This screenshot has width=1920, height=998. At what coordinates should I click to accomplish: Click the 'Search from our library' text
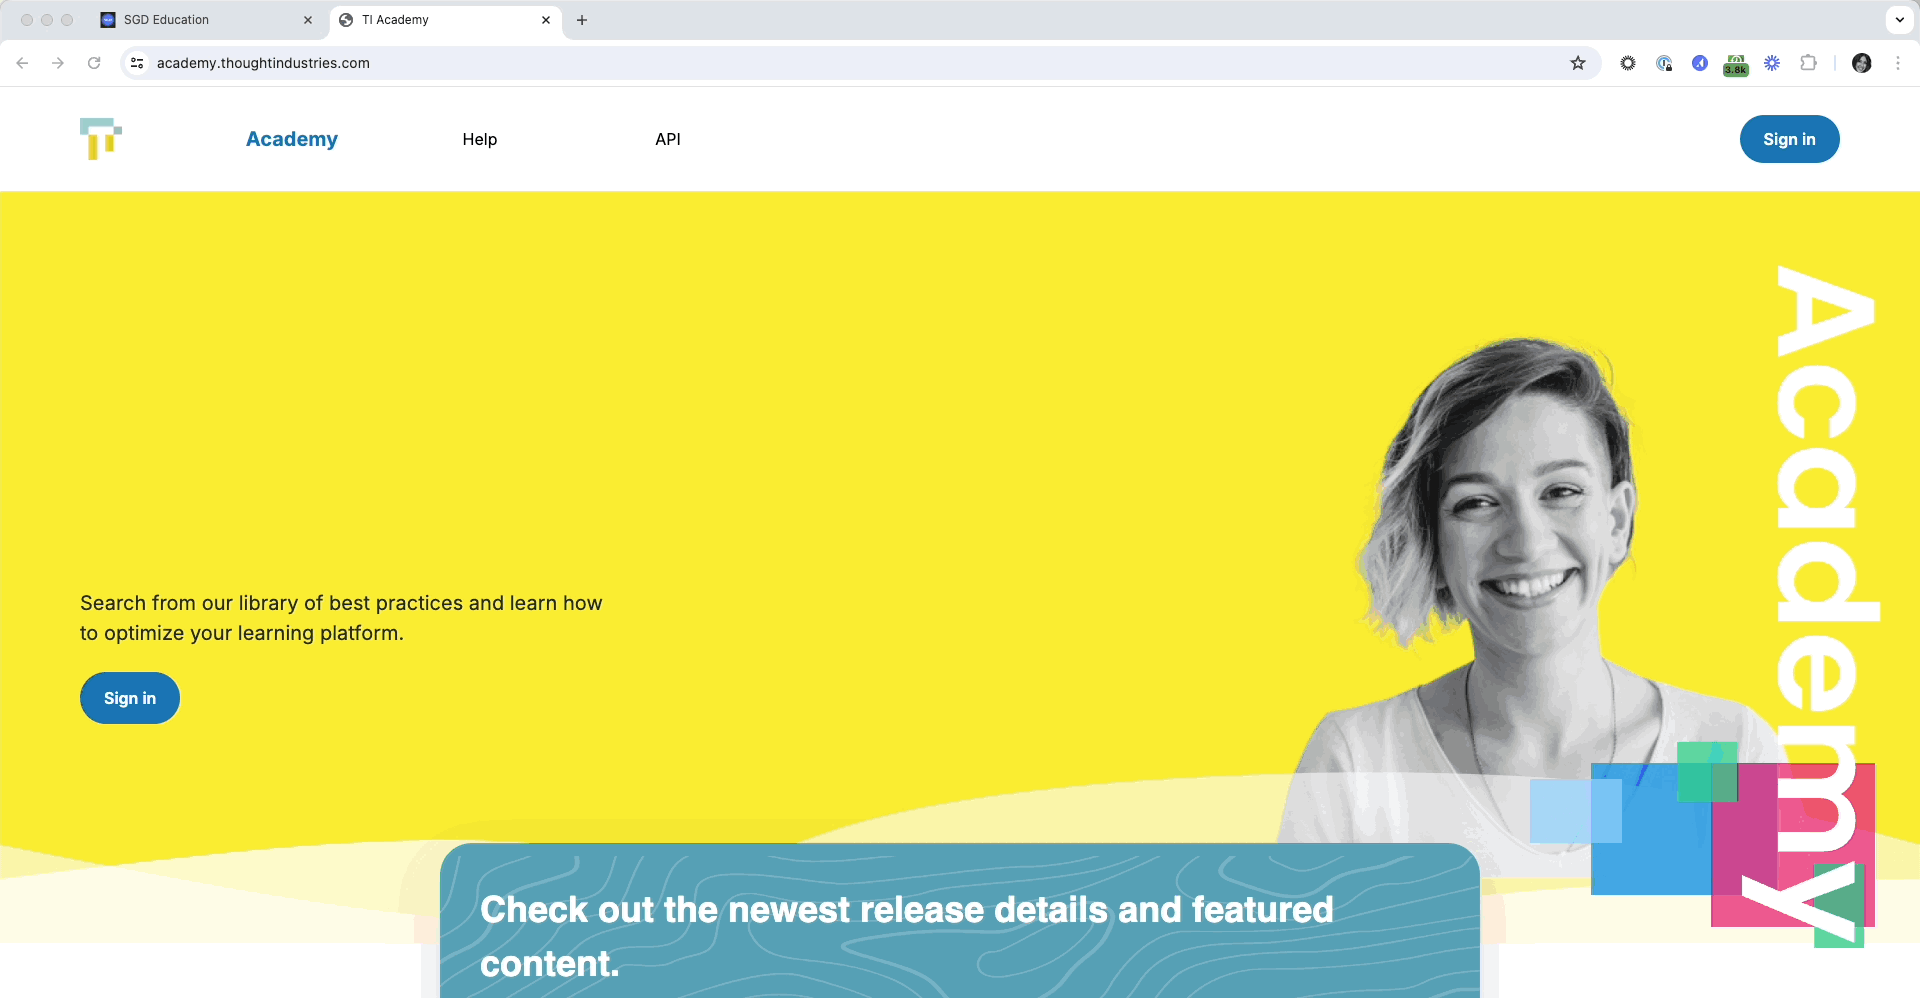341,618
